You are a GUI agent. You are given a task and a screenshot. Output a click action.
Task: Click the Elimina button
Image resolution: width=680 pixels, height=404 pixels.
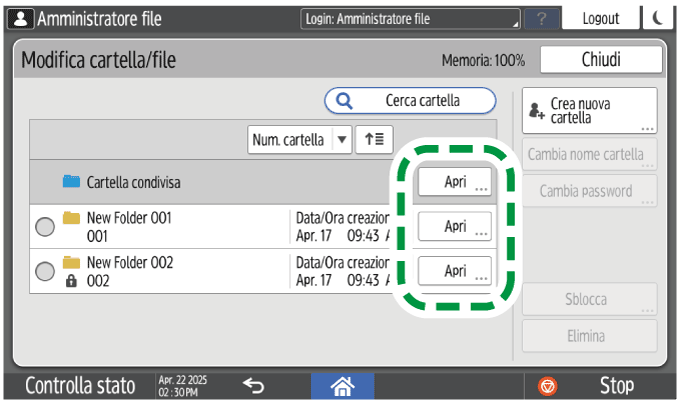[589, 336]
